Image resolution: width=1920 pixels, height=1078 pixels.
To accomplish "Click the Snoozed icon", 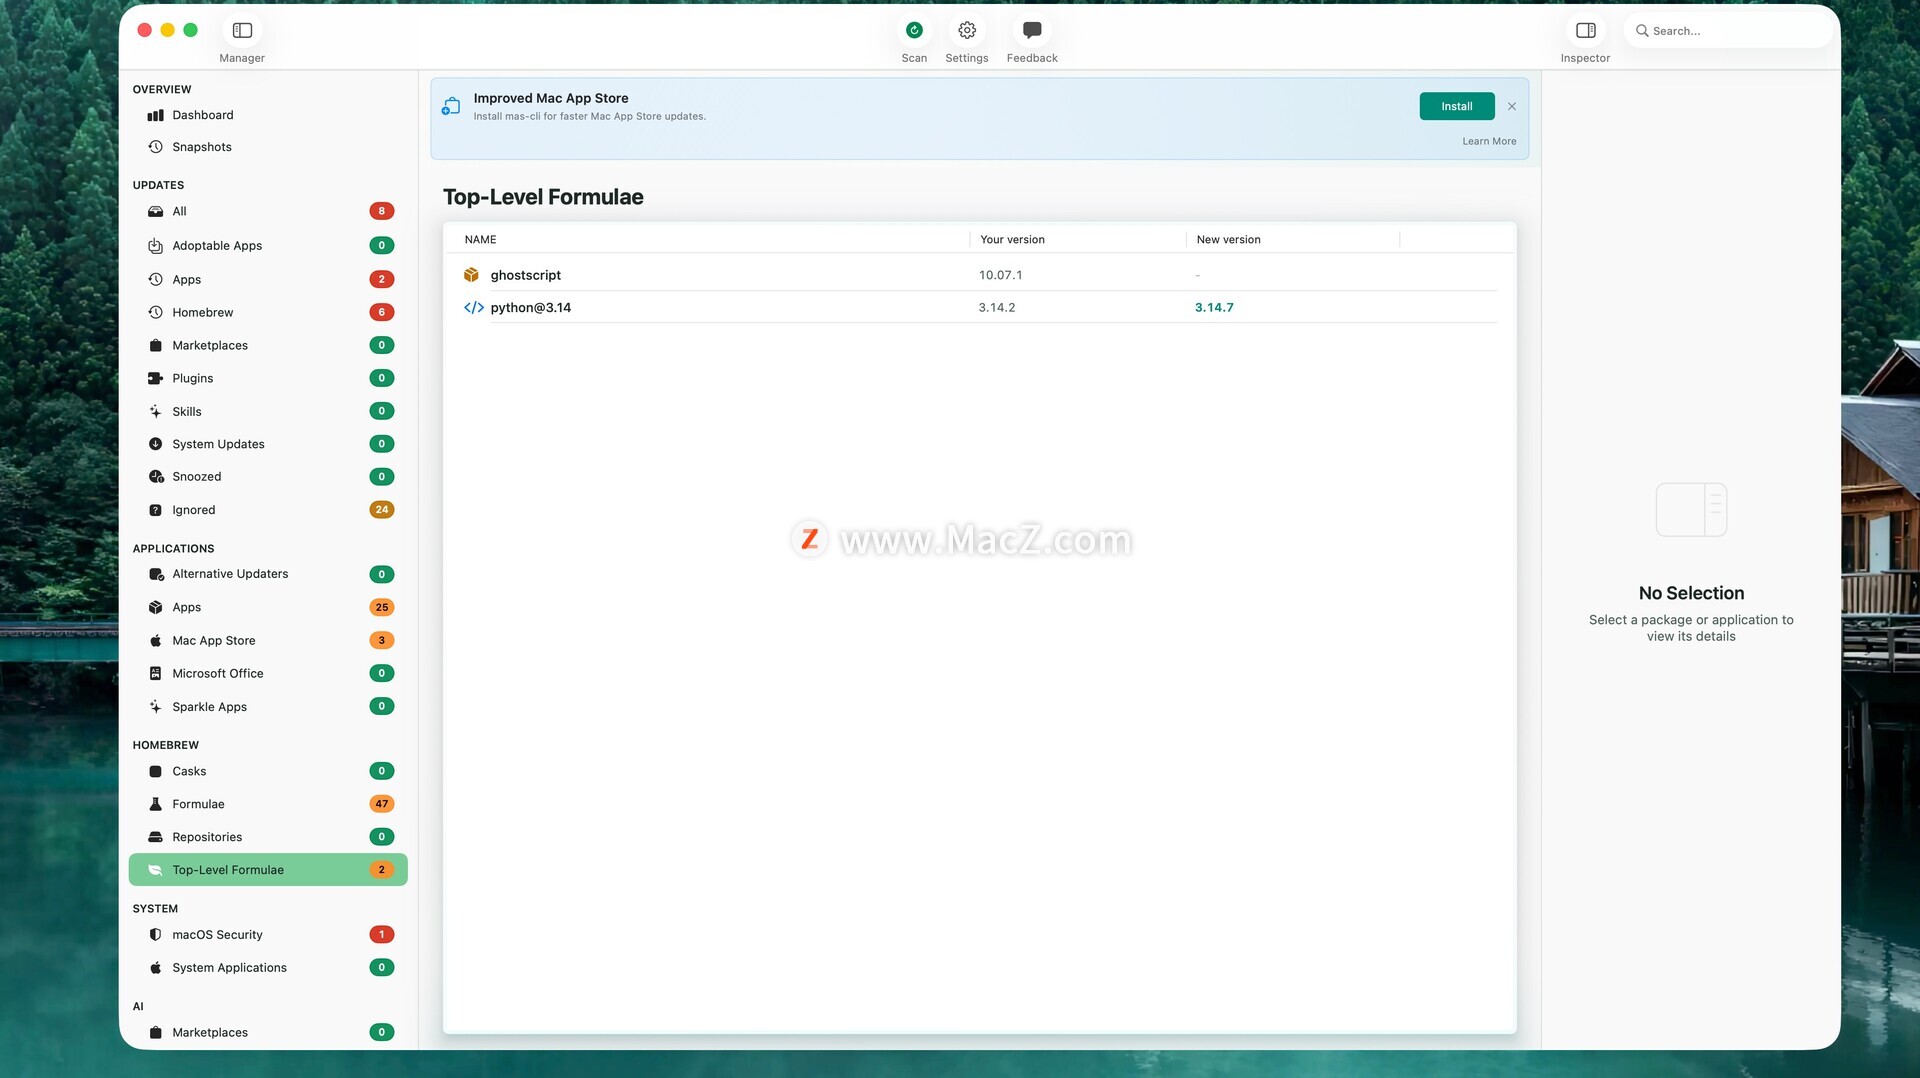I will coord(156,477).
